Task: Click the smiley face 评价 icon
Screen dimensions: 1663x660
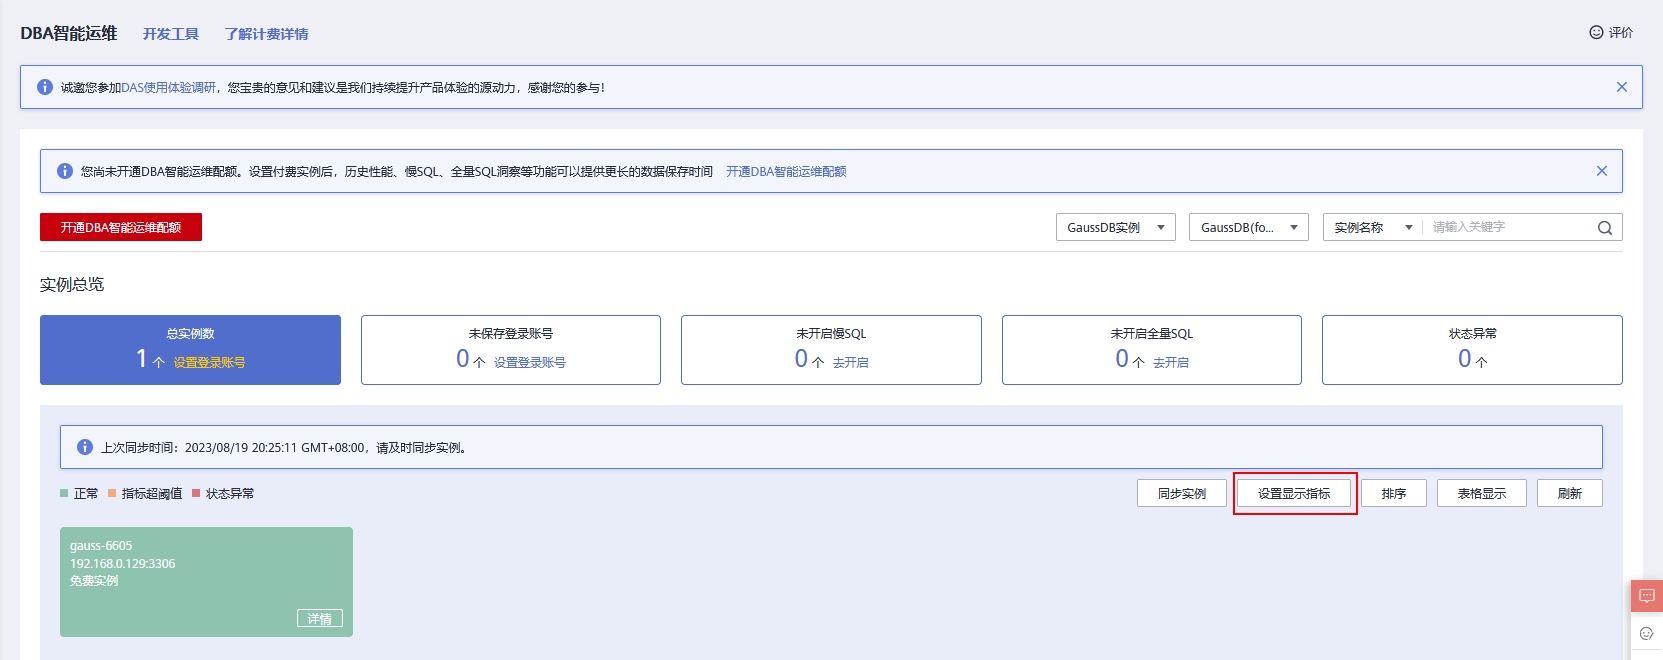Action: tap(1596, 32)
